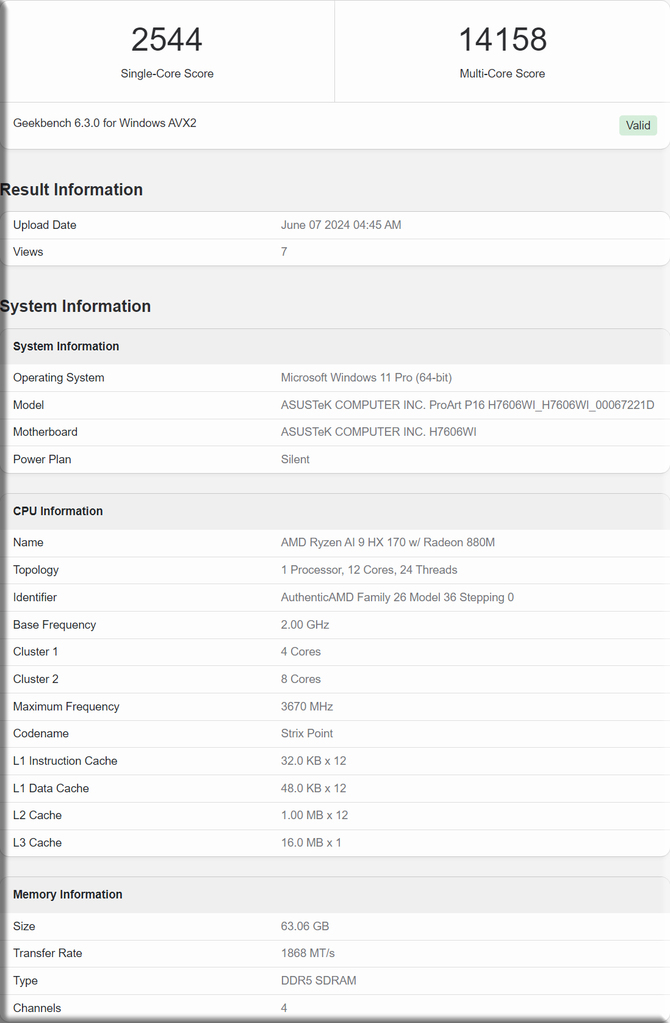Click the Cluster 2 label
This screenshot has width=670, height=1023.
(x=36, y=679)
